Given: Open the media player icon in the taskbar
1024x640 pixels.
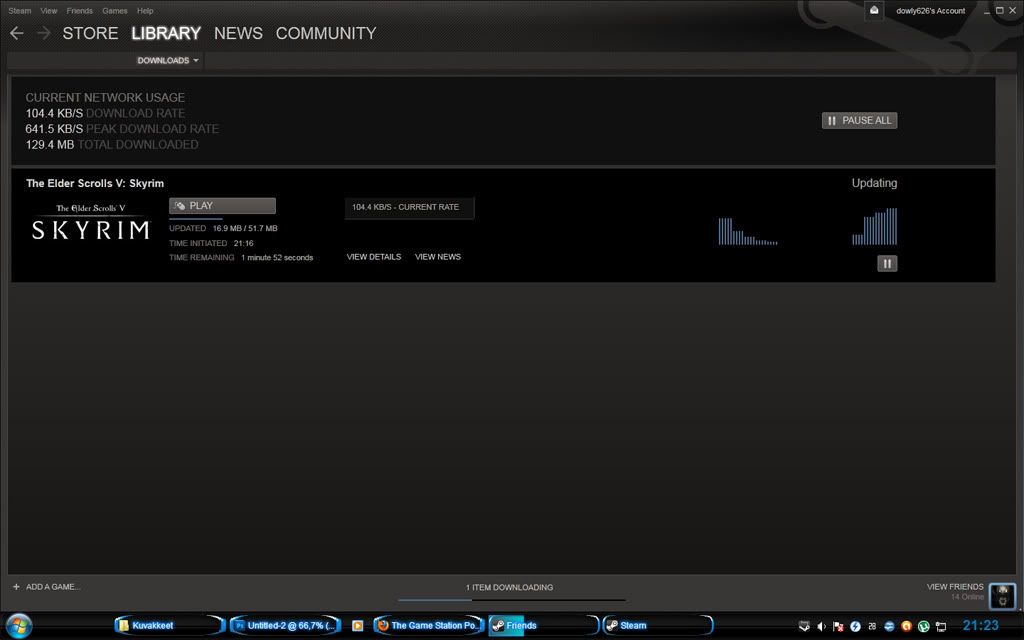Looking at the screenshot, I should (357, 626).
